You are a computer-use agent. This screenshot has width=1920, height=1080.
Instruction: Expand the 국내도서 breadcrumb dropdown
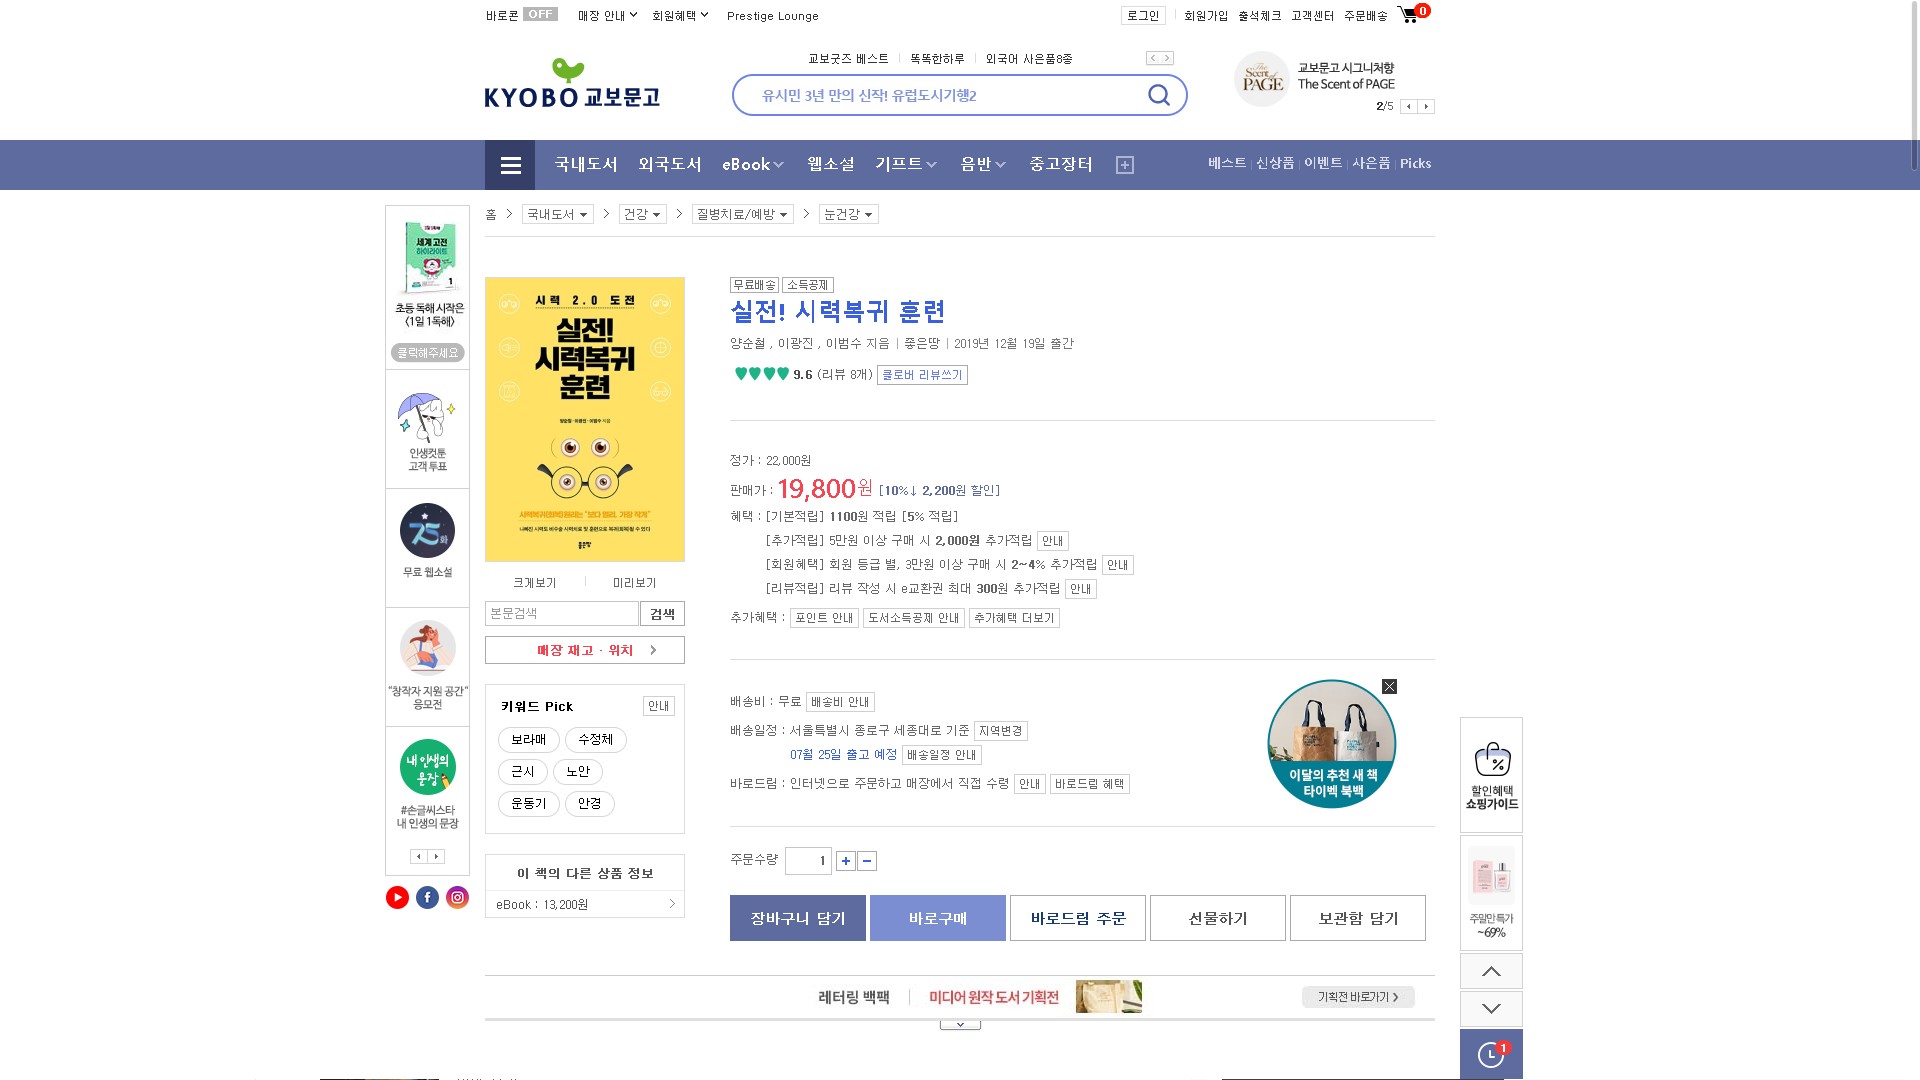tap(557, 215)
